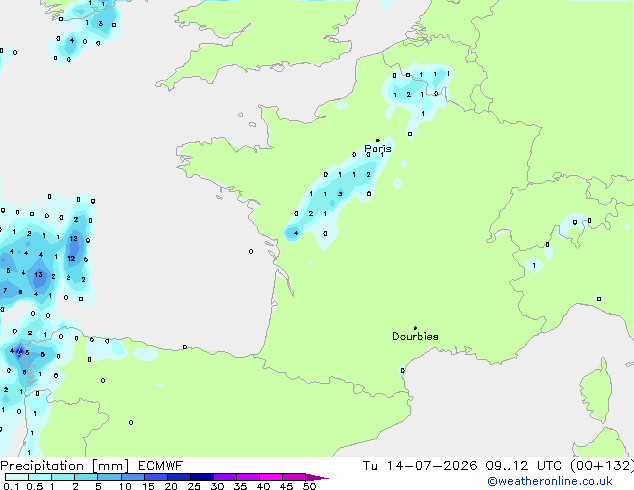Click the Dourbies location label
The height and width of the screenshot is (490, 634).
(415, 336)
